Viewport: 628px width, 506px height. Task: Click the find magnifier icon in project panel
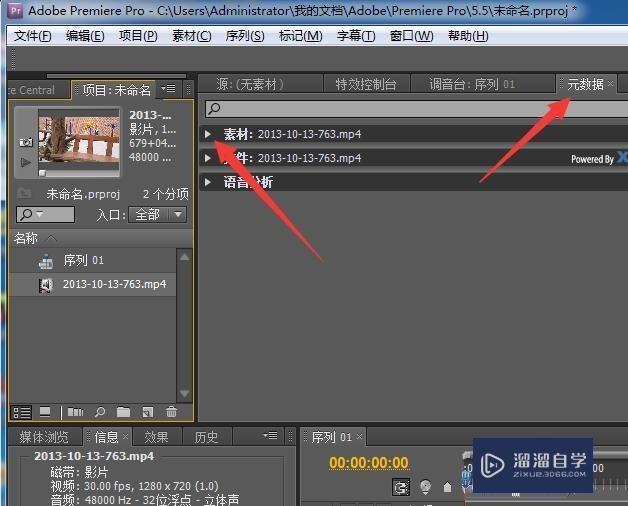(100, 412)
